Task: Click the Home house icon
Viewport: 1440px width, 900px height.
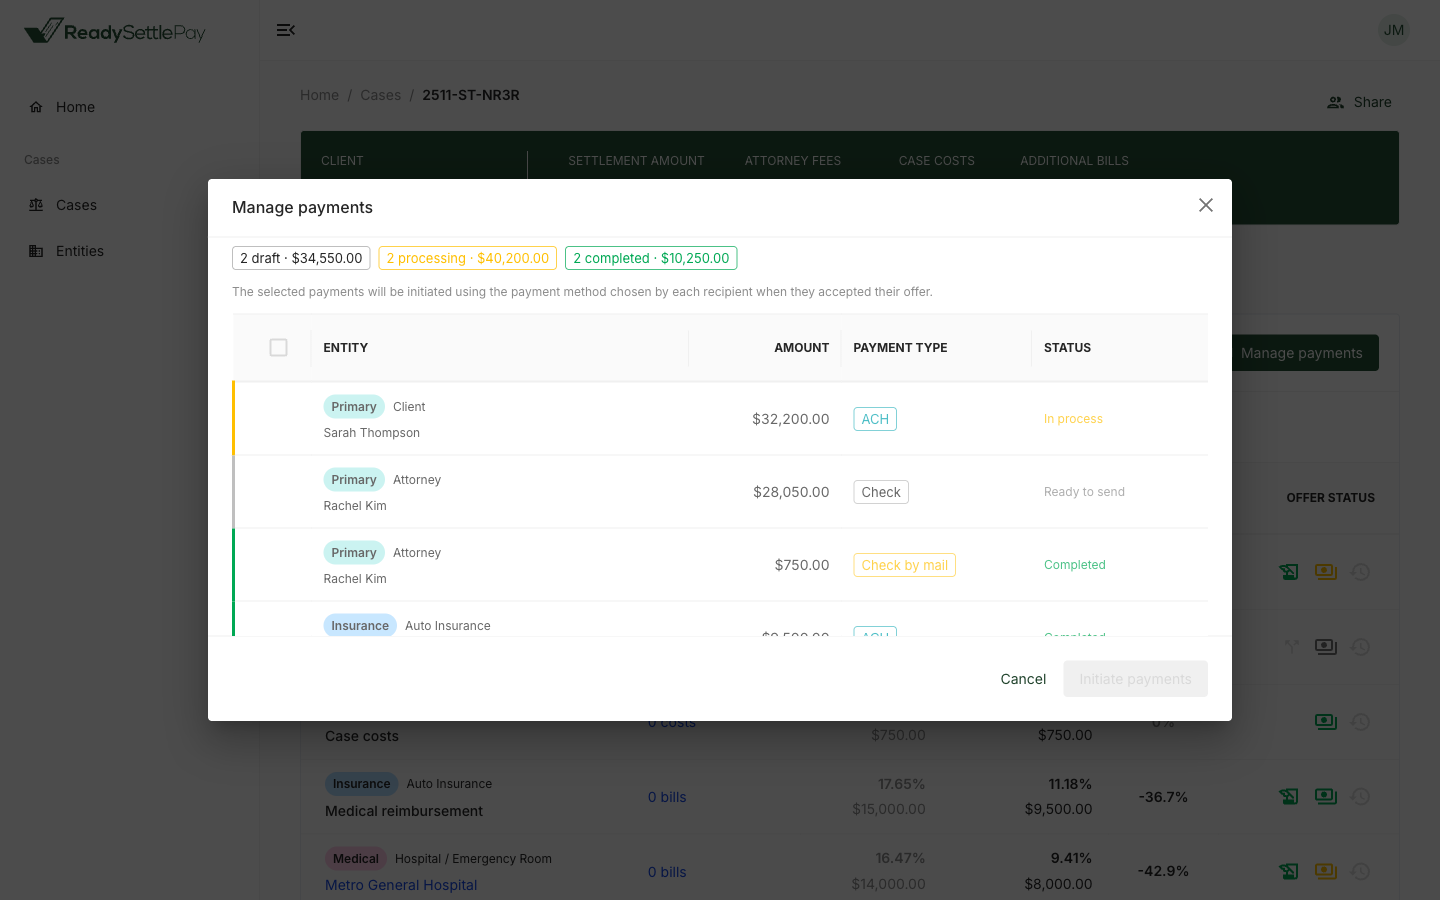Action: [x=35, y=106]
